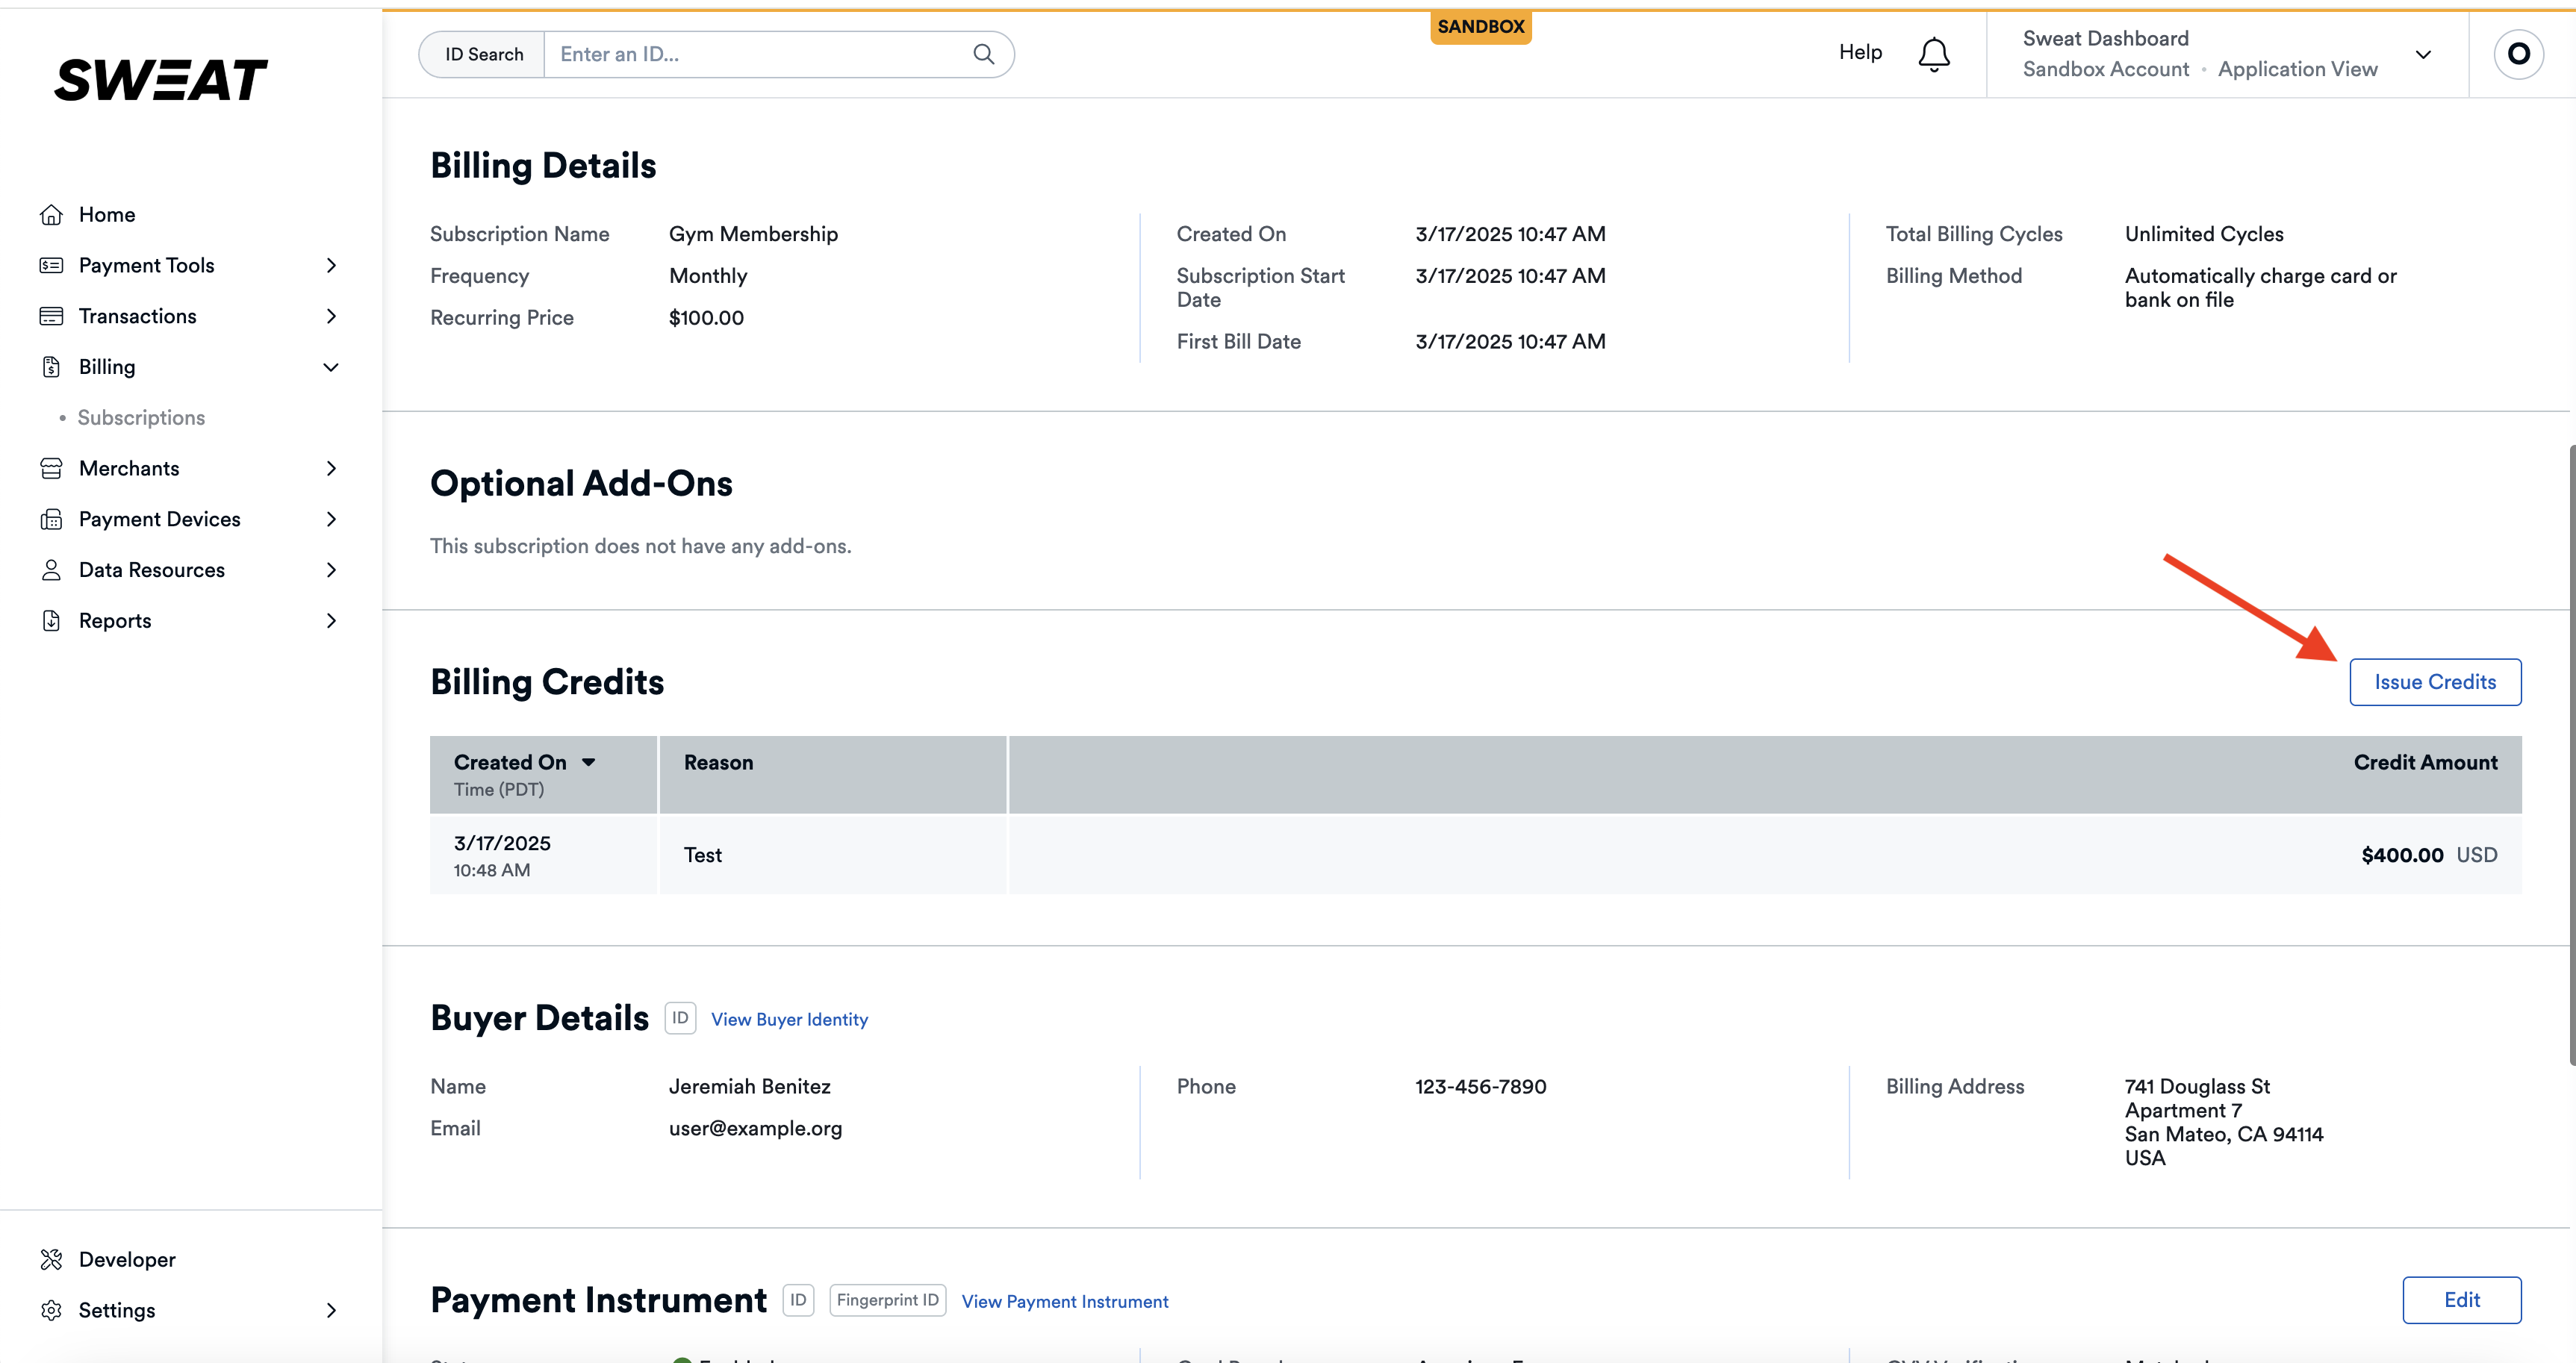The height and width of the screenshot is (1363, 2576).
Task: Click the Developer tools icon
Action: (x=51, y=1260)
